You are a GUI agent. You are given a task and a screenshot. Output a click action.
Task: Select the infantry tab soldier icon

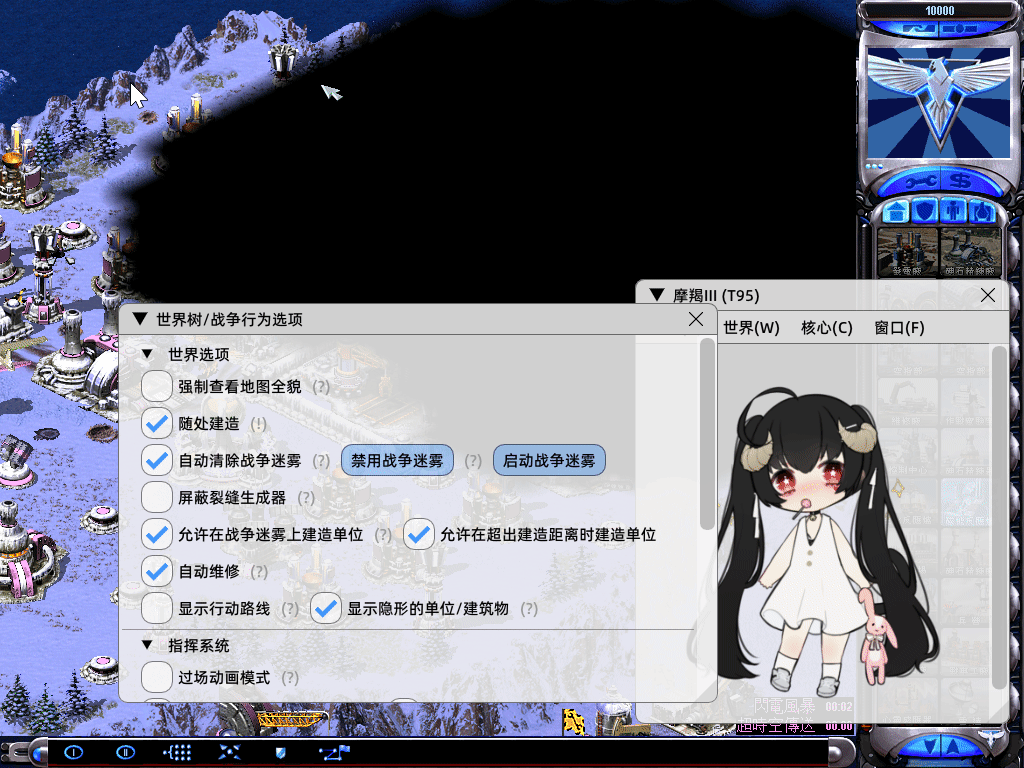coord(954,211)
